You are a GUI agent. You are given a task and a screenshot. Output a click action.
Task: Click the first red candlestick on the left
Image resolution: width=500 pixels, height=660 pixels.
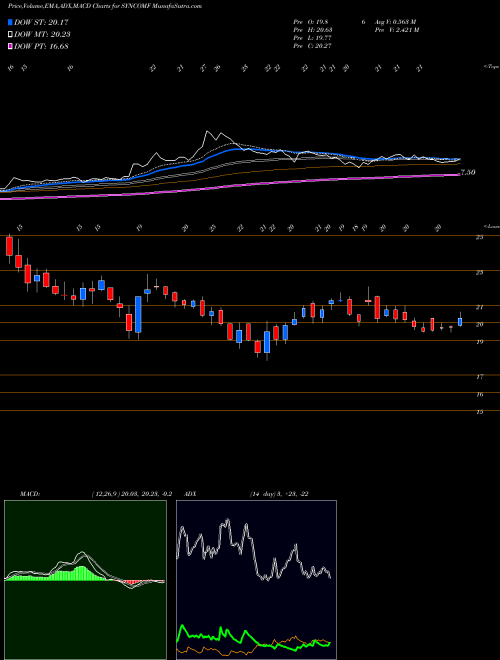pyautogui.click(x=9, y=246)
